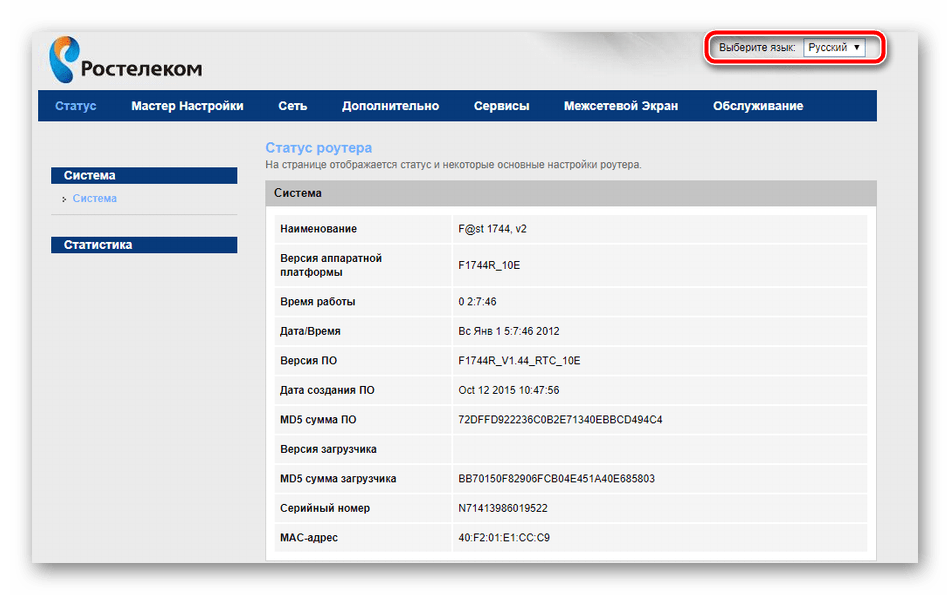Image resolution: width=950 pixels, height=595 pixels.
Task: Navigate to the Обслуживание menu
Action: click(x=757, y=106)
